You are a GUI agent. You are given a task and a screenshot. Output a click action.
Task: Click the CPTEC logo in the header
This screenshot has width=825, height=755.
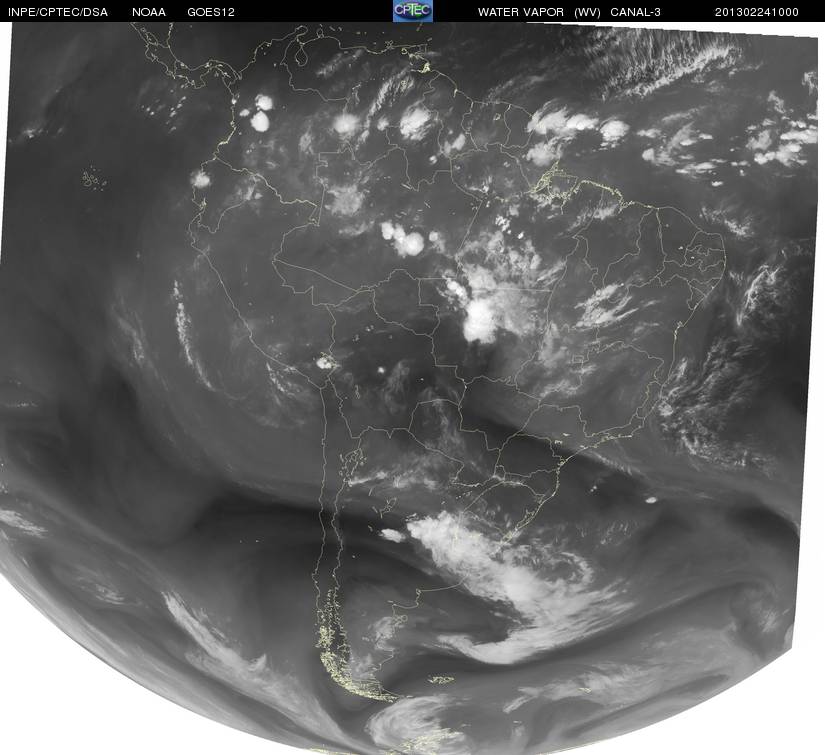click(413, 11)
